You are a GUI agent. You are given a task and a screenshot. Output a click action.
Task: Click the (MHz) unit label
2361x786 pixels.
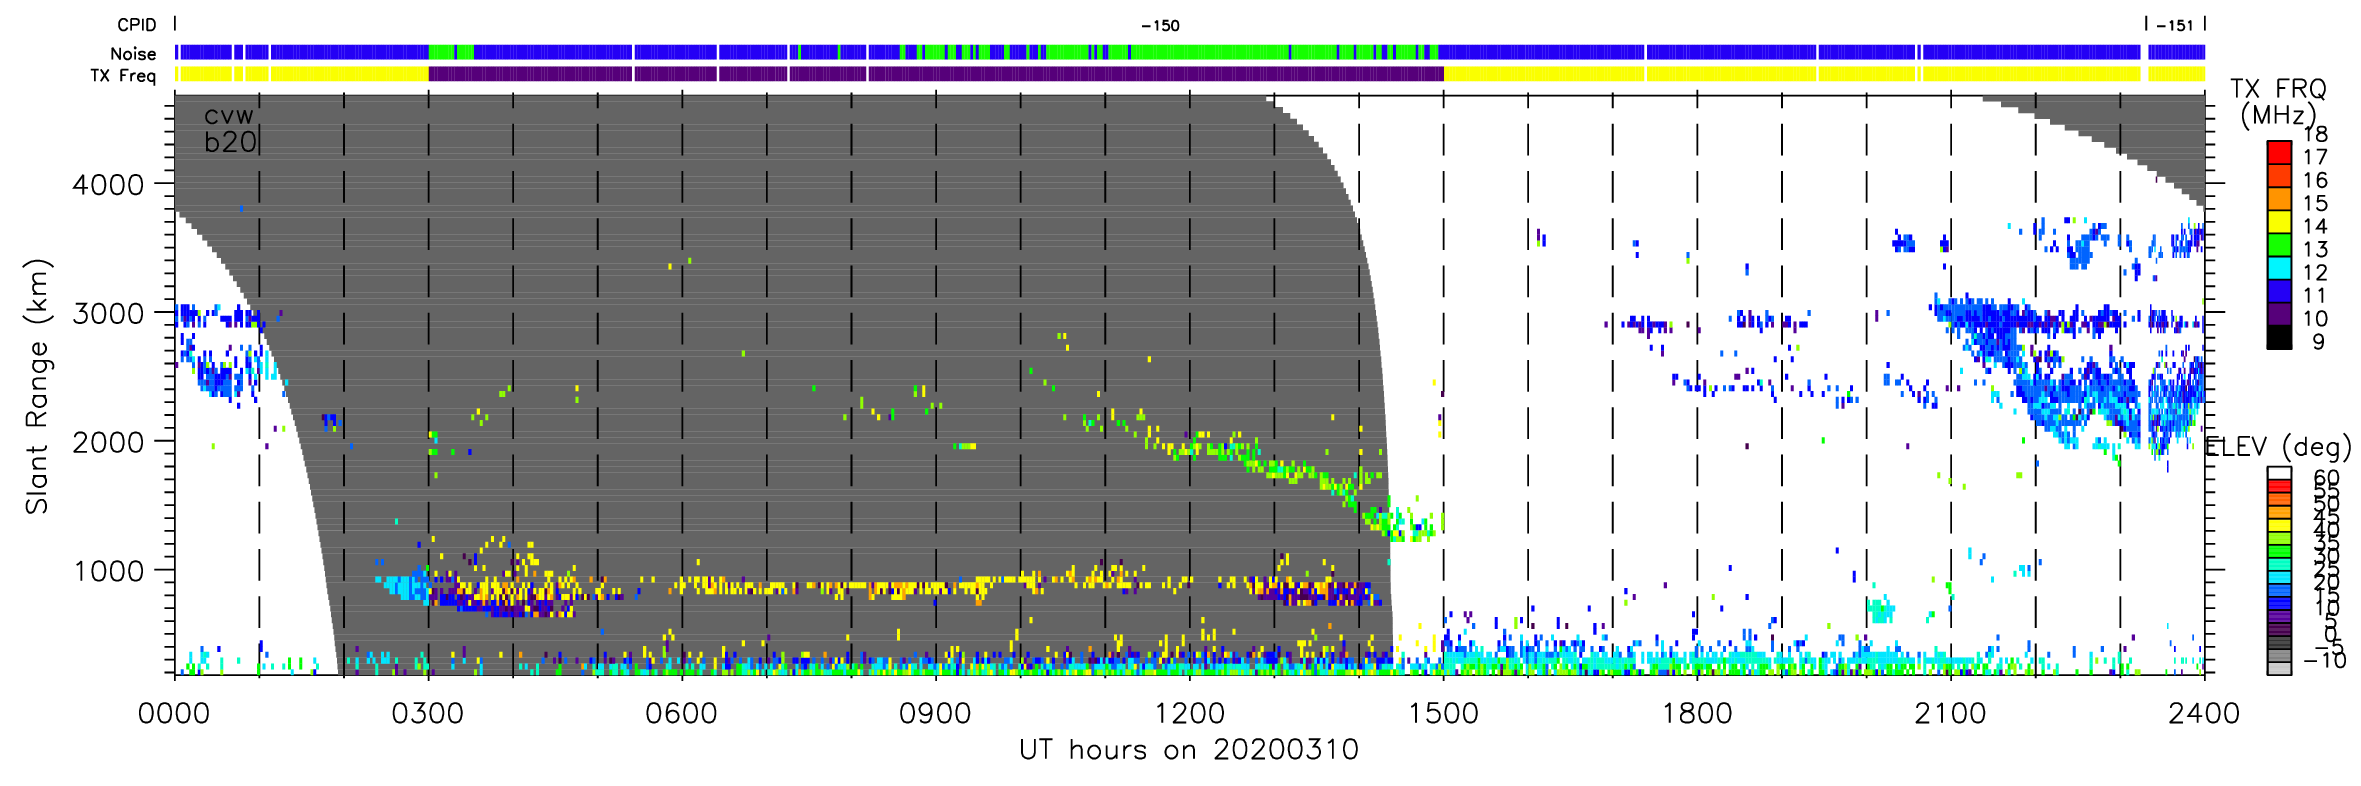tap(2278, 116)
